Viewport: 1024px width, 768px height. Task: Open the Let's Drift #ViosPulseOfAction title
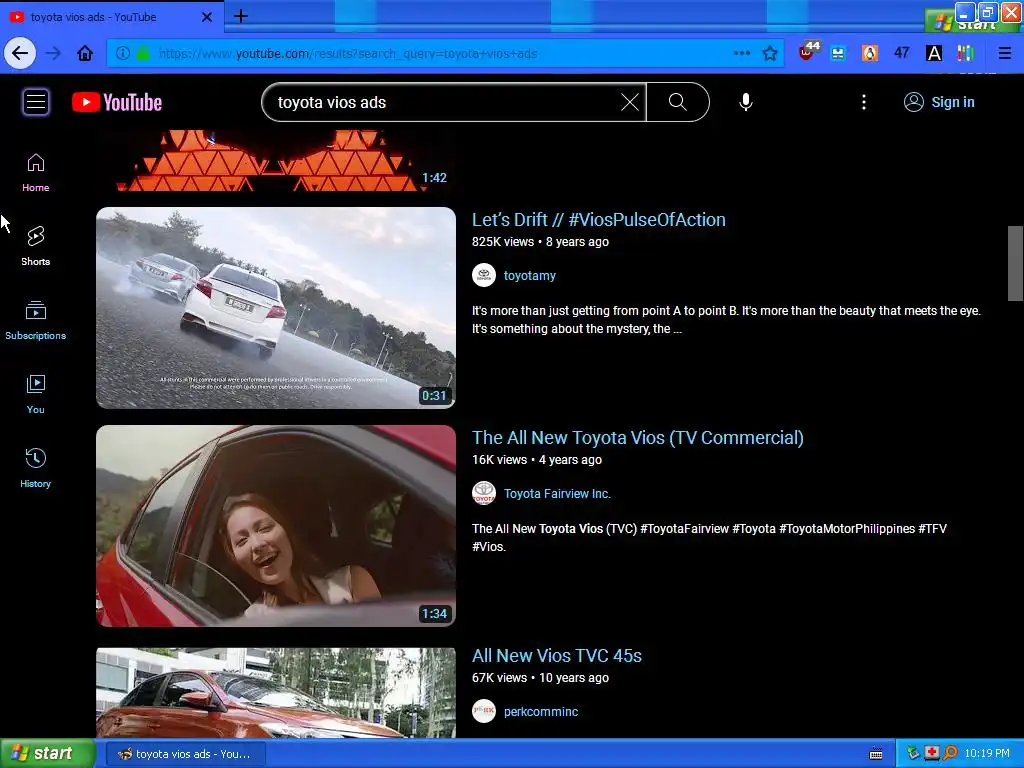pyautogui.click(x=599, y=220)
